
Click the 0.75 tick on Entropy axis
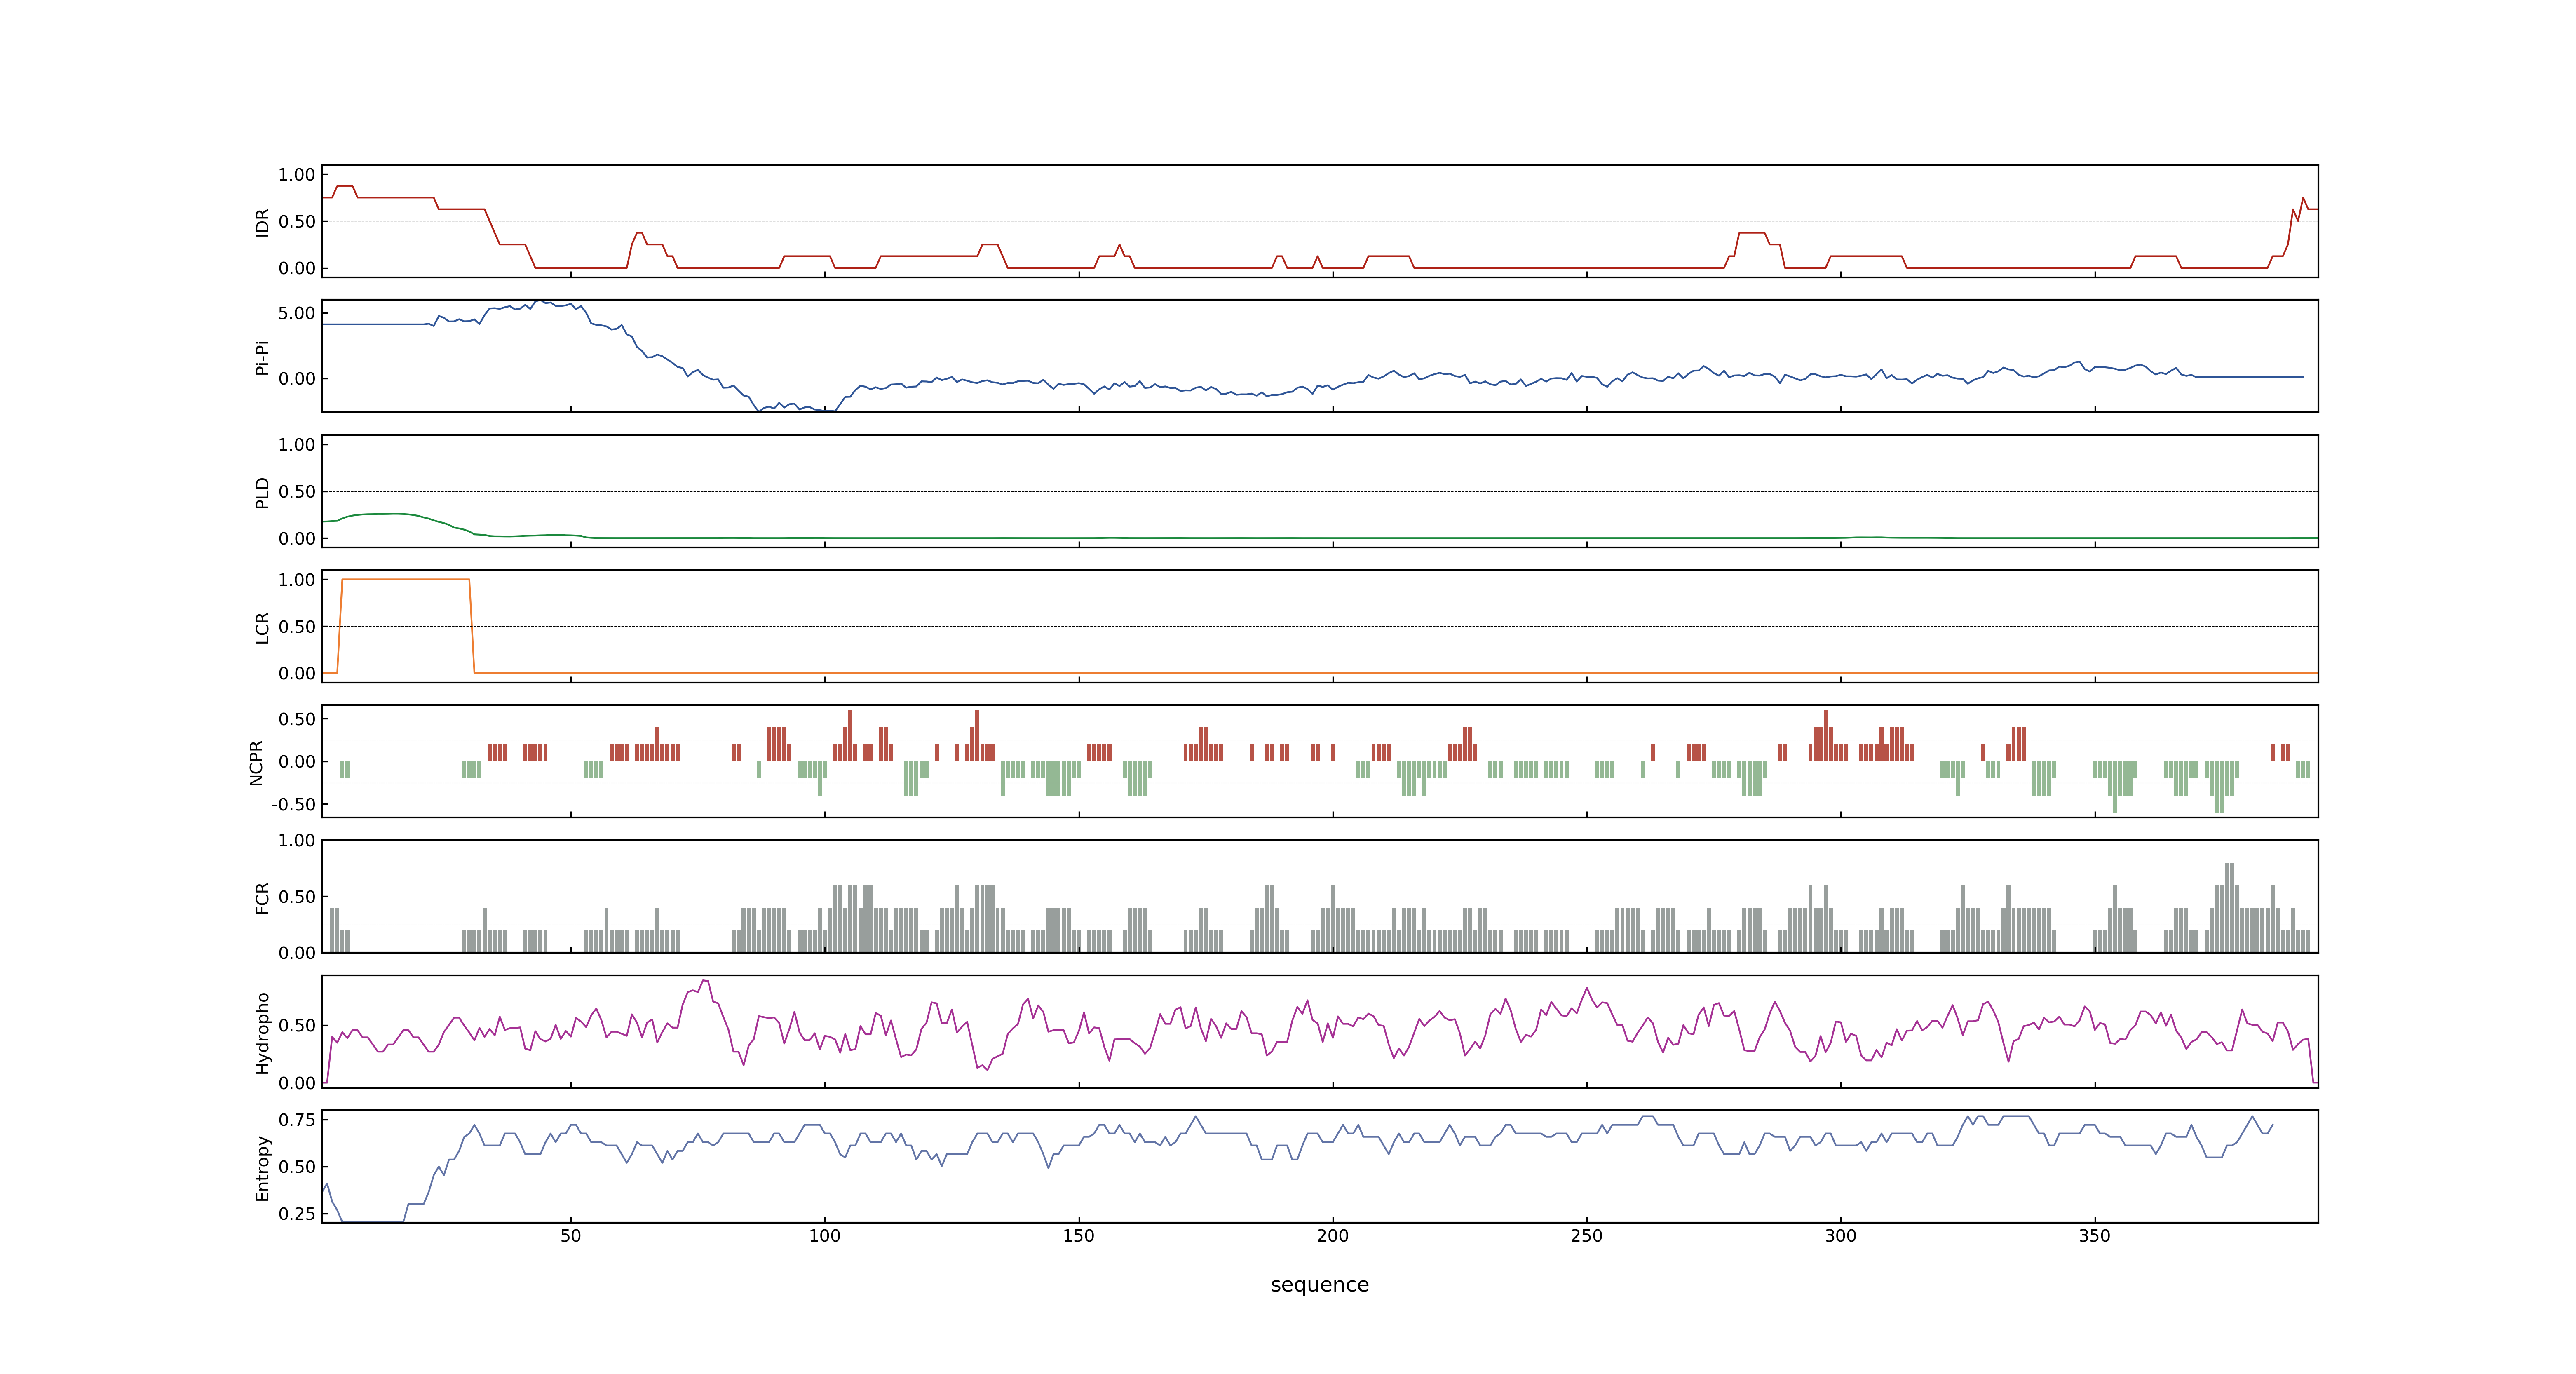click(x=297, y=1120)
